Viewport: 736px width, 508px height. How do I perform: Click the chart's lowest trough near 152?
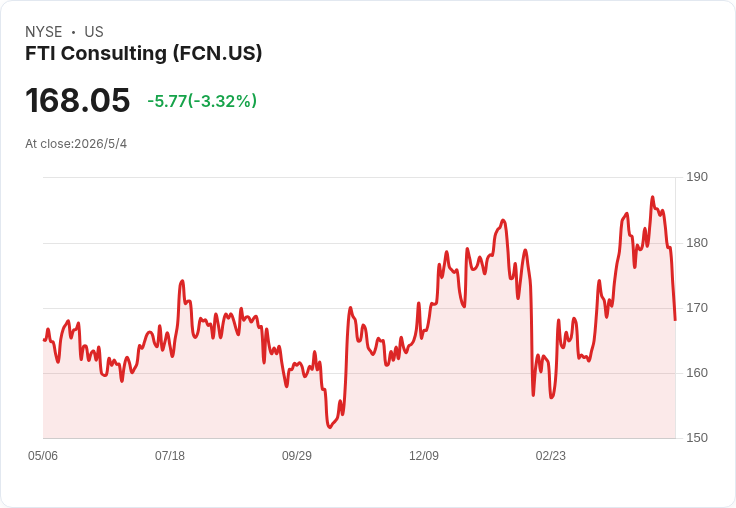(x=329, y=427)
